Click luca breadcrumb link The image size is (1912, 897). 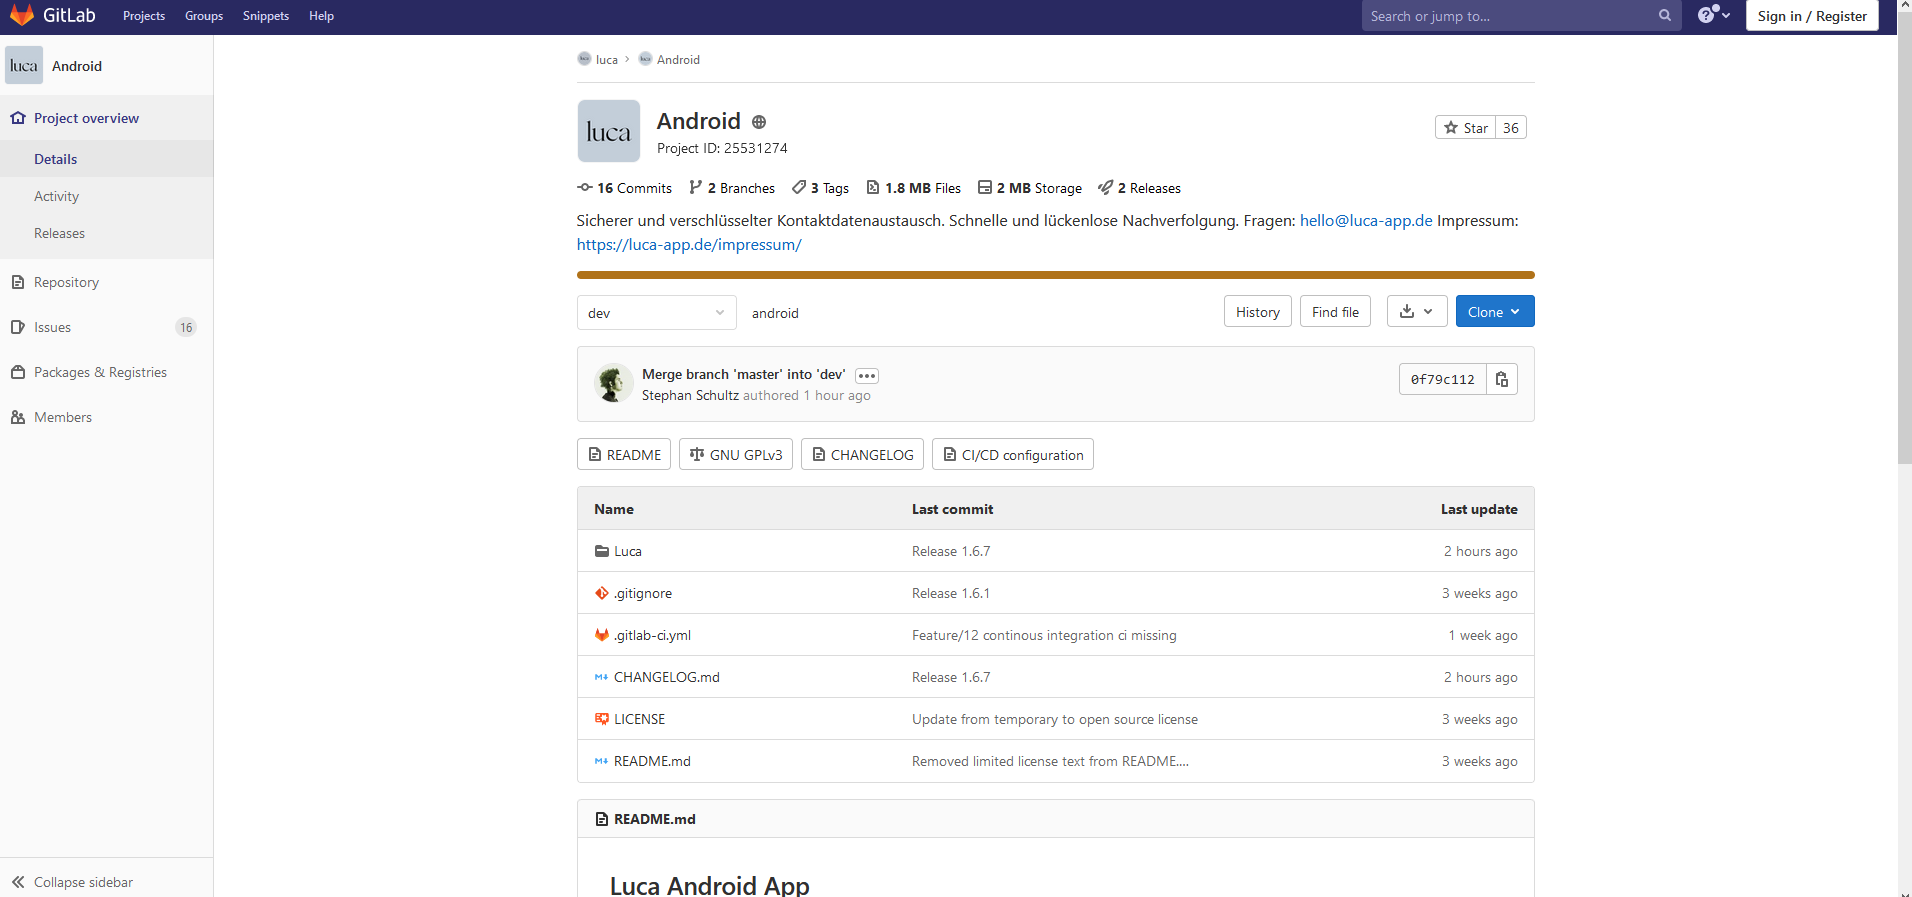(x=606, y=59)
